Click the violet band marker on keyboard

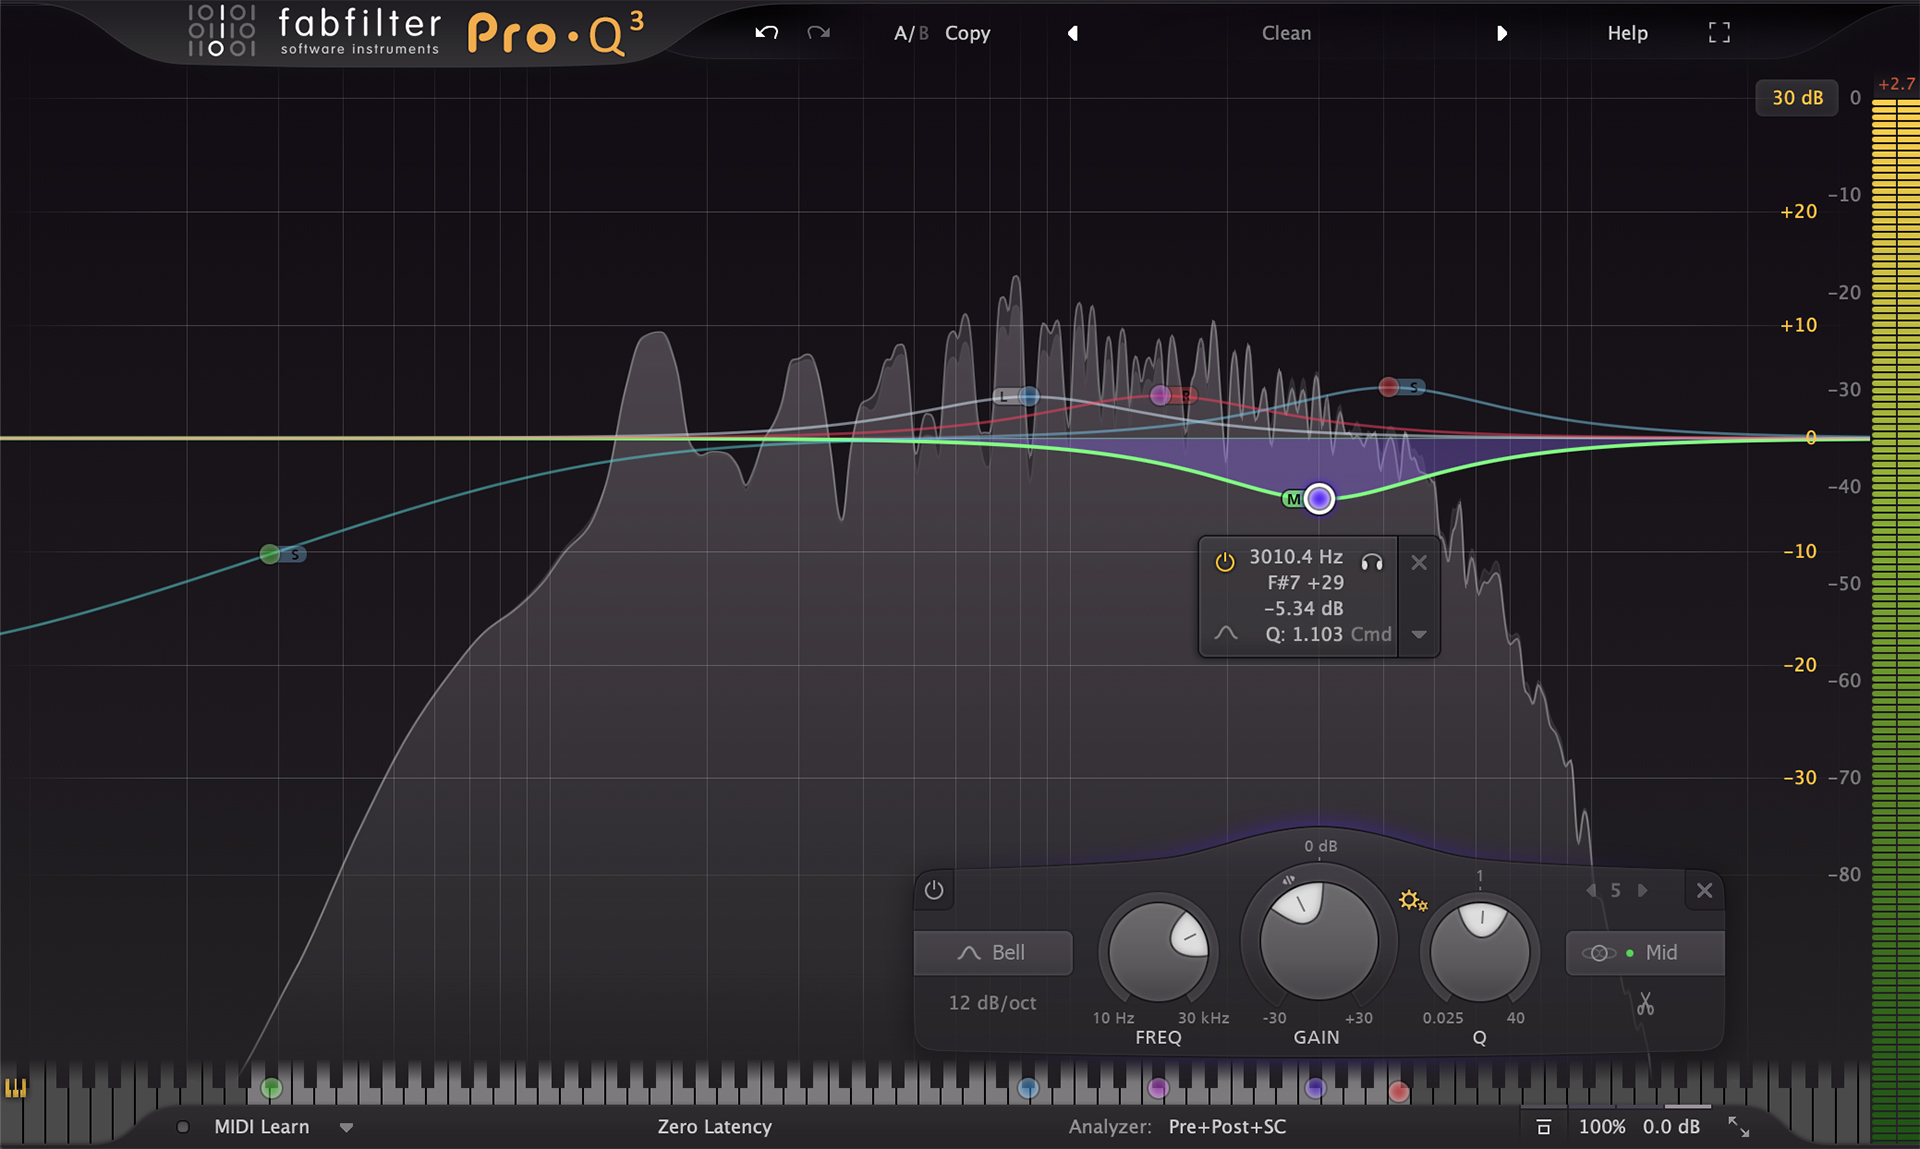pos(1316,1088)
